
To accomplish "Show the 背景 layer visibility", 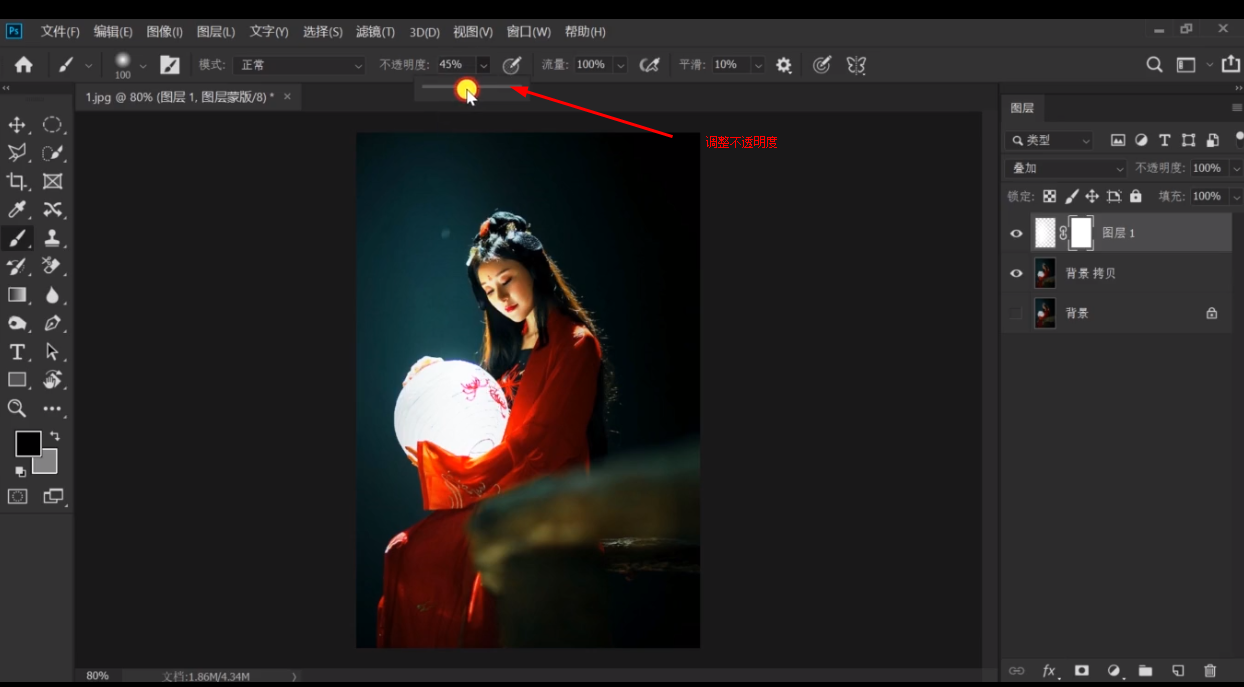I will pos(1016,313).
